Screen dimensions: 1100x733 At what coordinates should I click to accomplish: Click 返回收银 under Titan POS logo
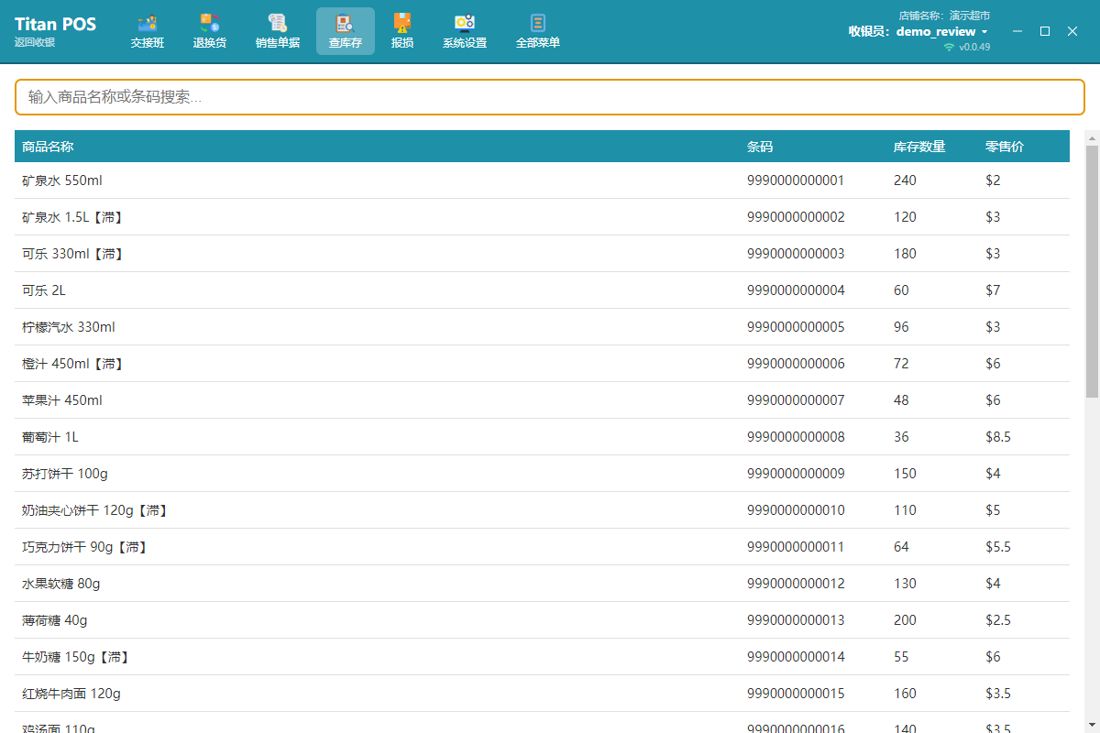34,42
